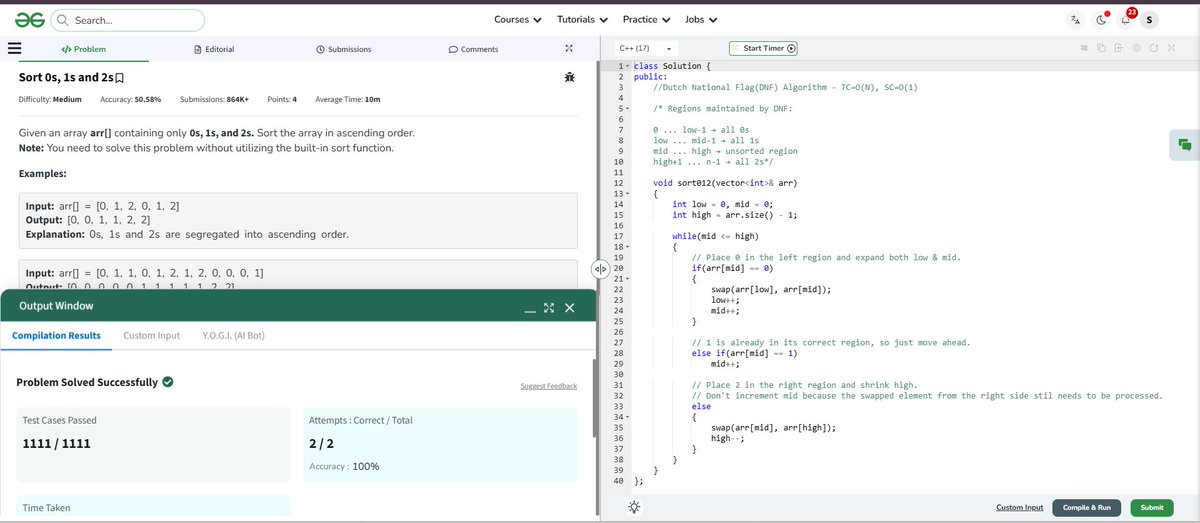
Task: Click the bug report icon
Action: pyautogui.click(x=569, y=77)
